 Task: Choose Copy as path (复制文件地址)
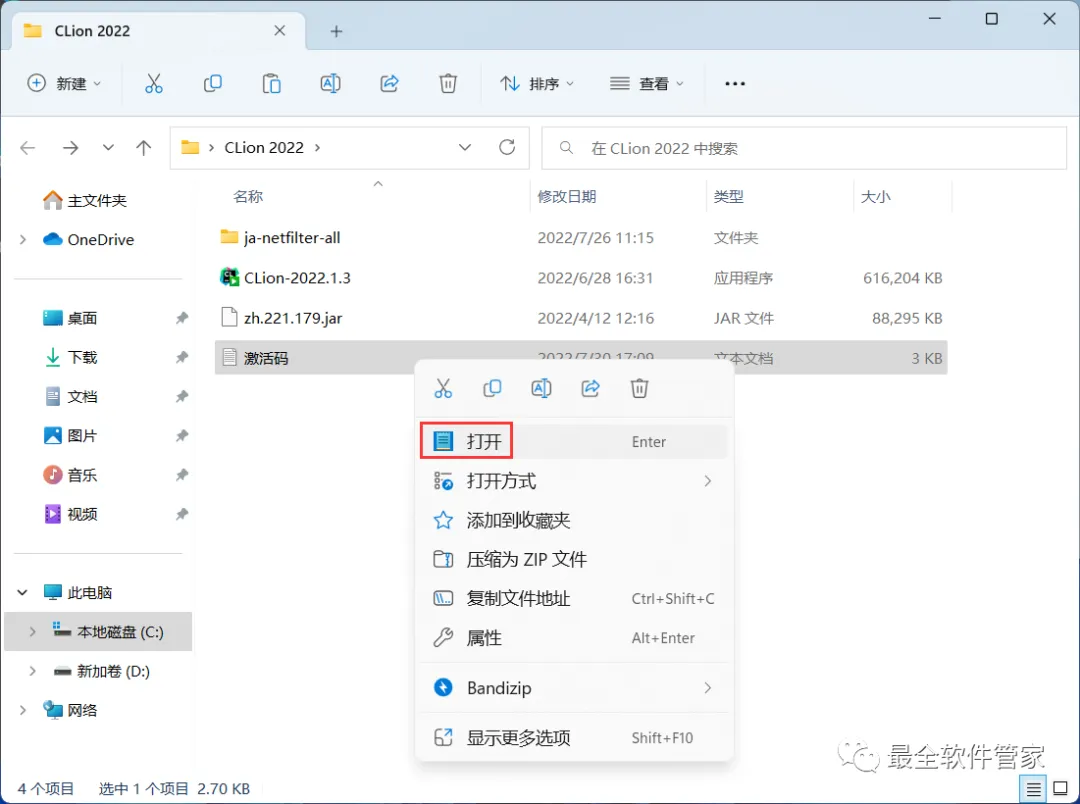point(573,599)
